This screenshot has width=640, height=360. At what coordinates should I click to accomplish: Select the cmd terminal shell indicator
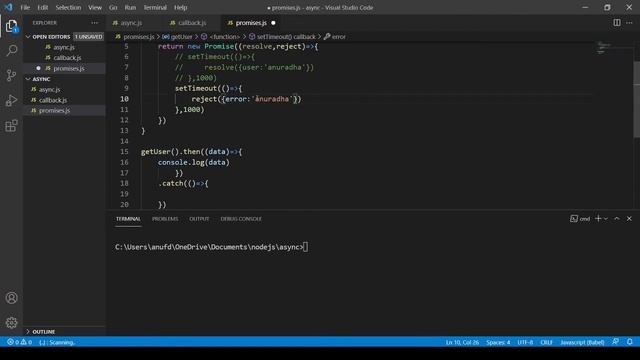[x=580, y=219]
